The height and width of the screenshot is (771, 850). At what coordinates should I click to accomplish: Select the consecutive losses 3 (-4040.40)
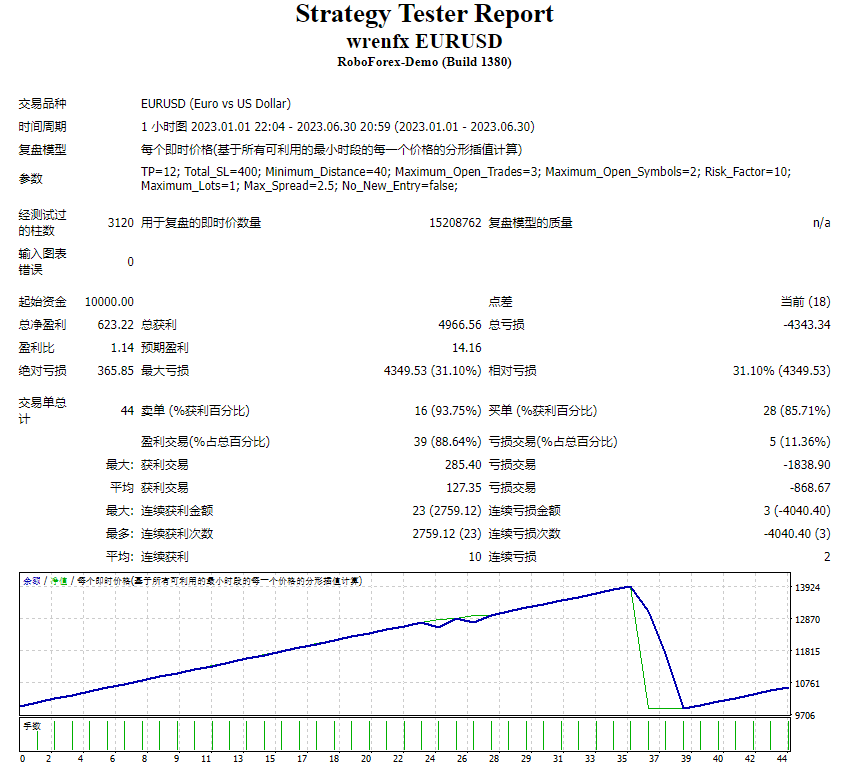click(797, 511)
